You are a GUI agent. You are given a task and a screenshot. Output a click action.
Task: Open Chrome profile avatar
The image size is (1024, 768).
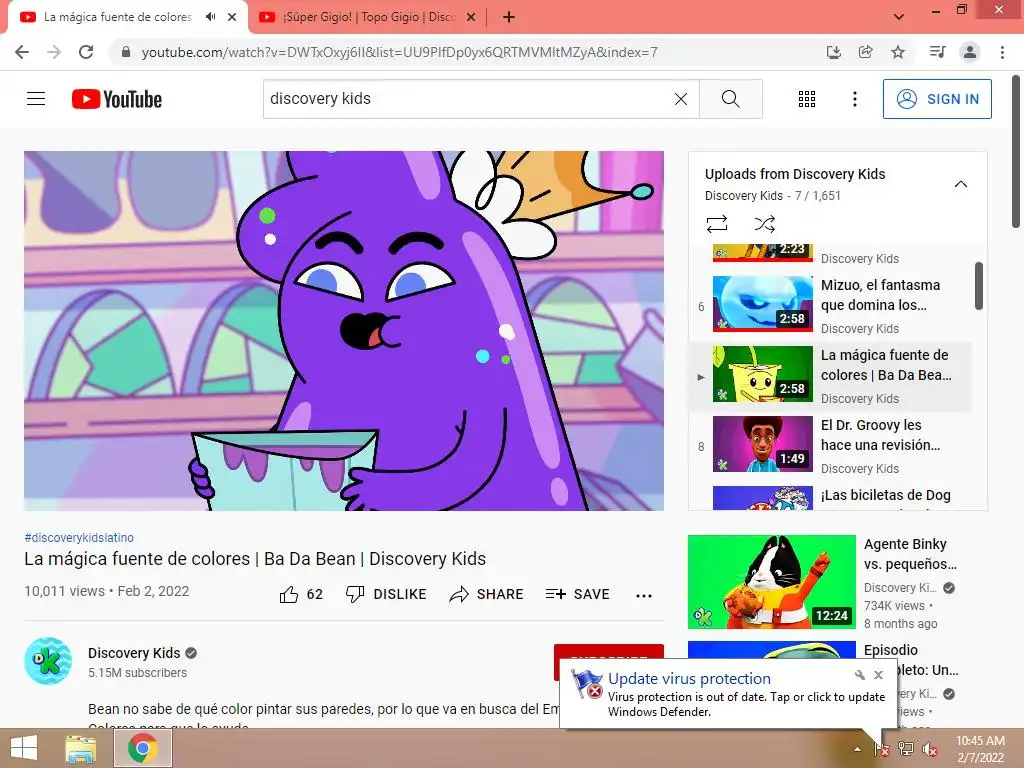point(970,52)
